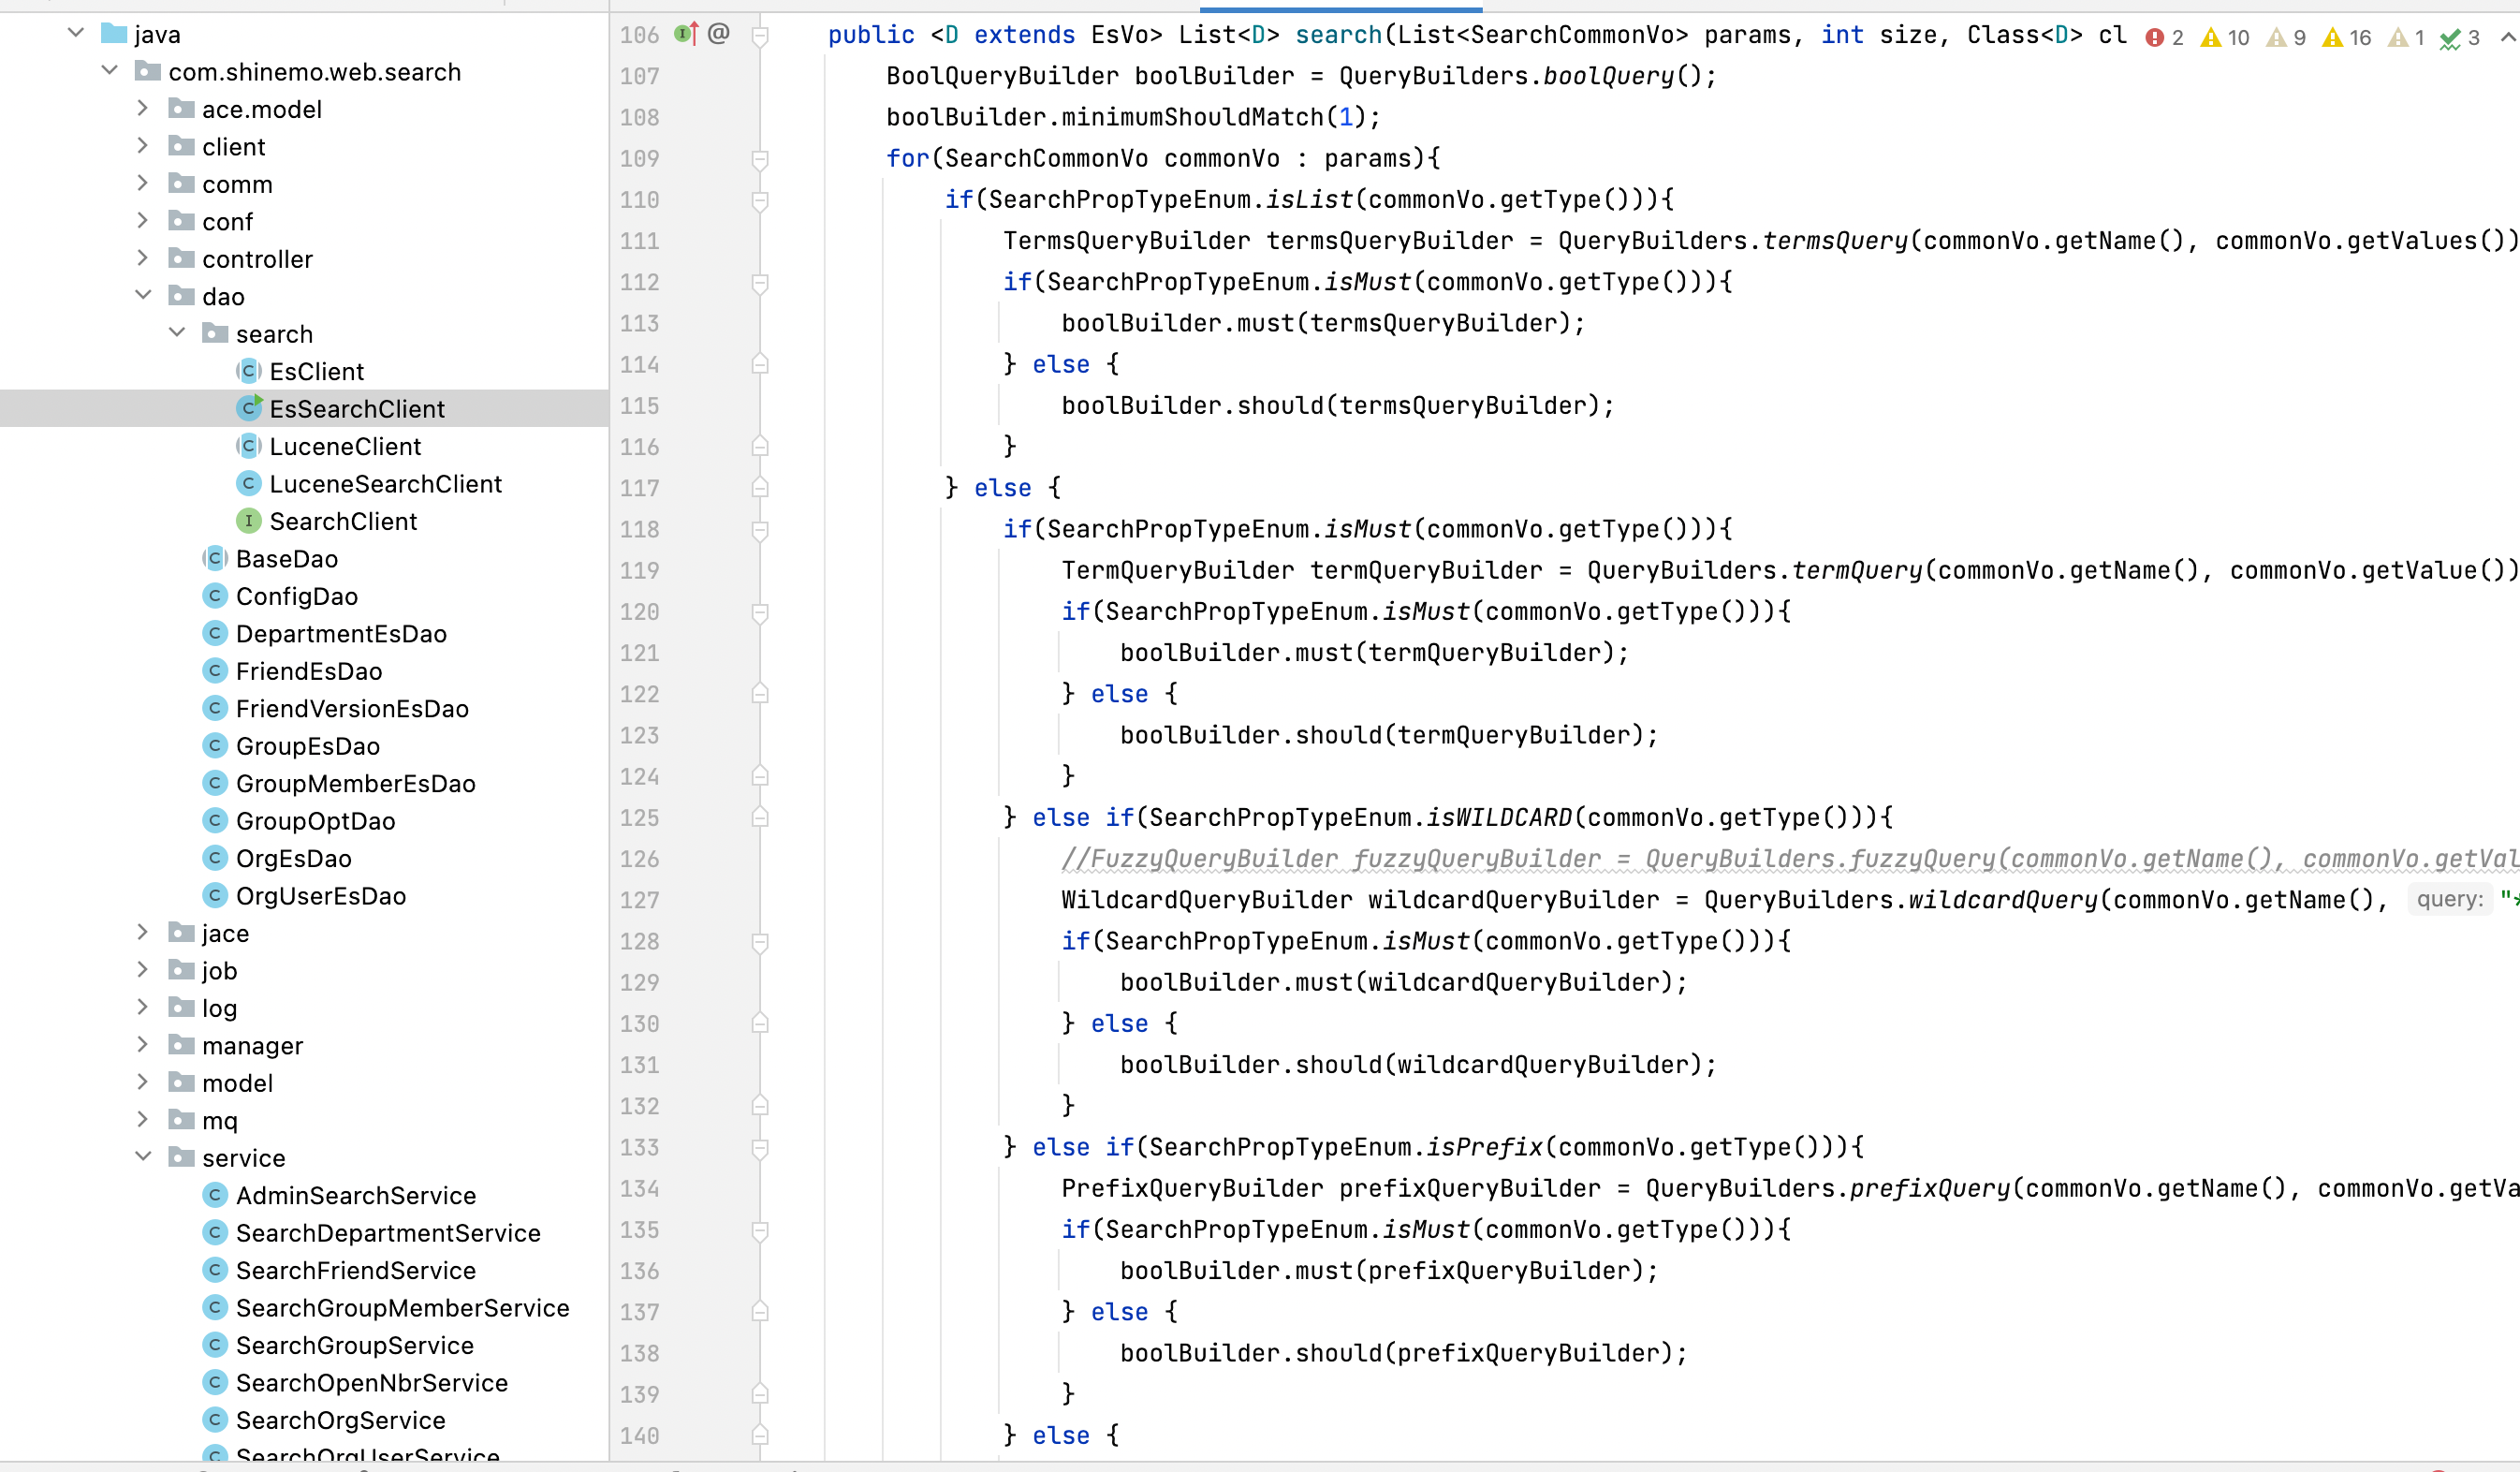Expand the conf package

[142, 221]
